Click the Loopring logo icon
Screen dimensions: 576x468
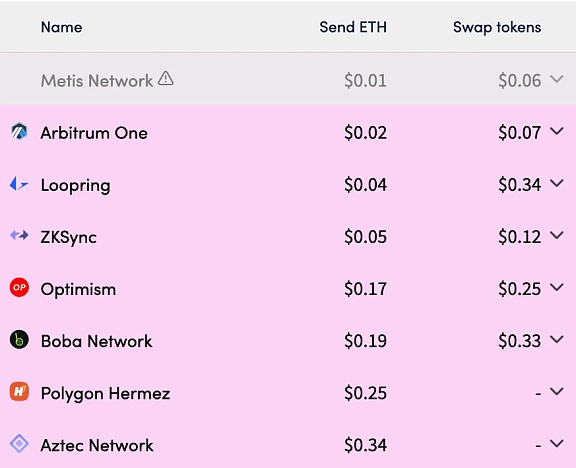(19, 184)
